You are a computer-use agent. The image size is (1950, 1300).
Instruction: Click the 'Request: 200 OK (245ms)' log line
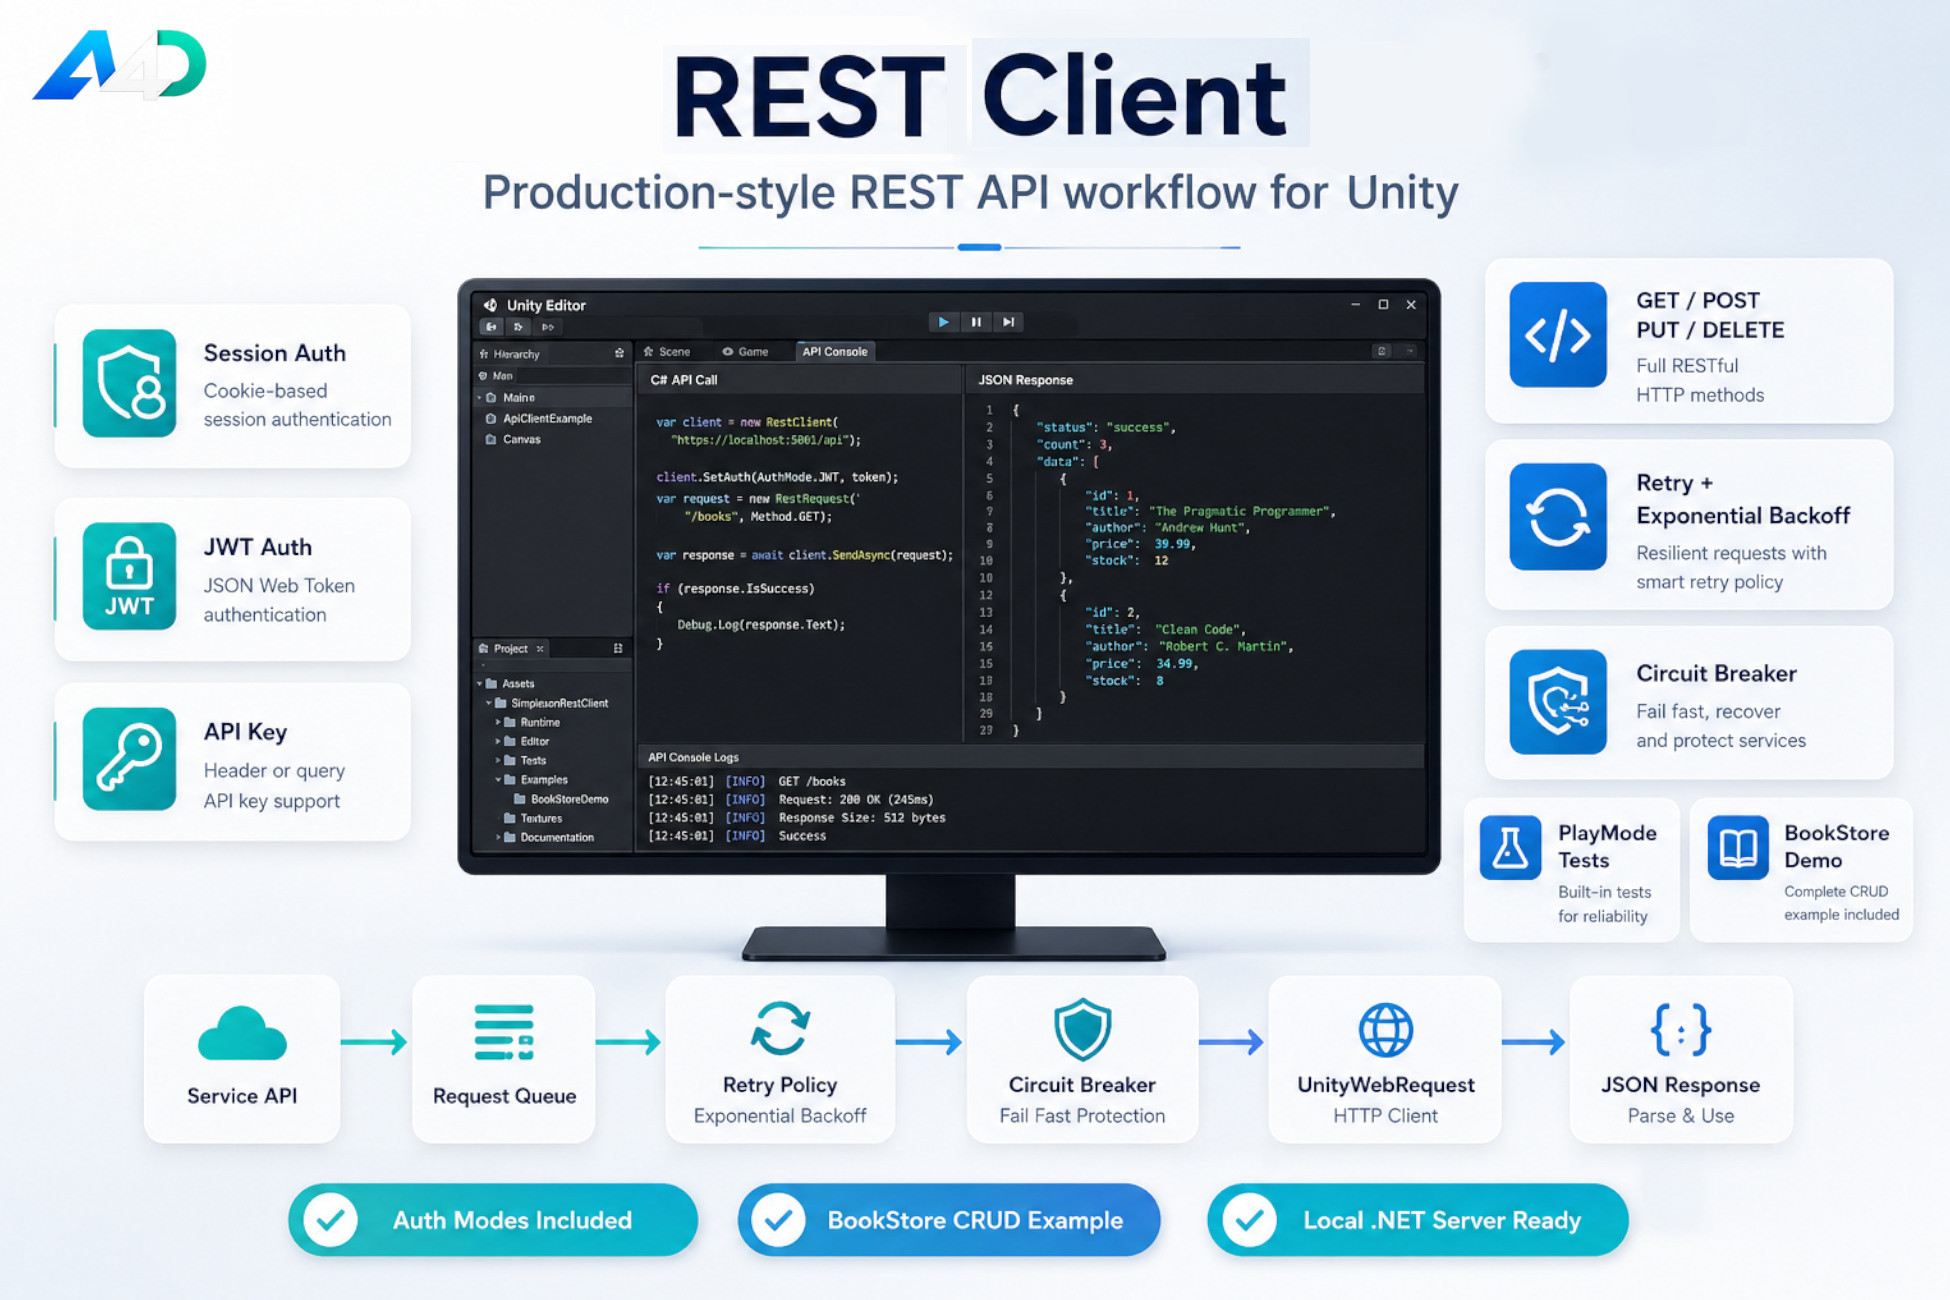[791, 800]
